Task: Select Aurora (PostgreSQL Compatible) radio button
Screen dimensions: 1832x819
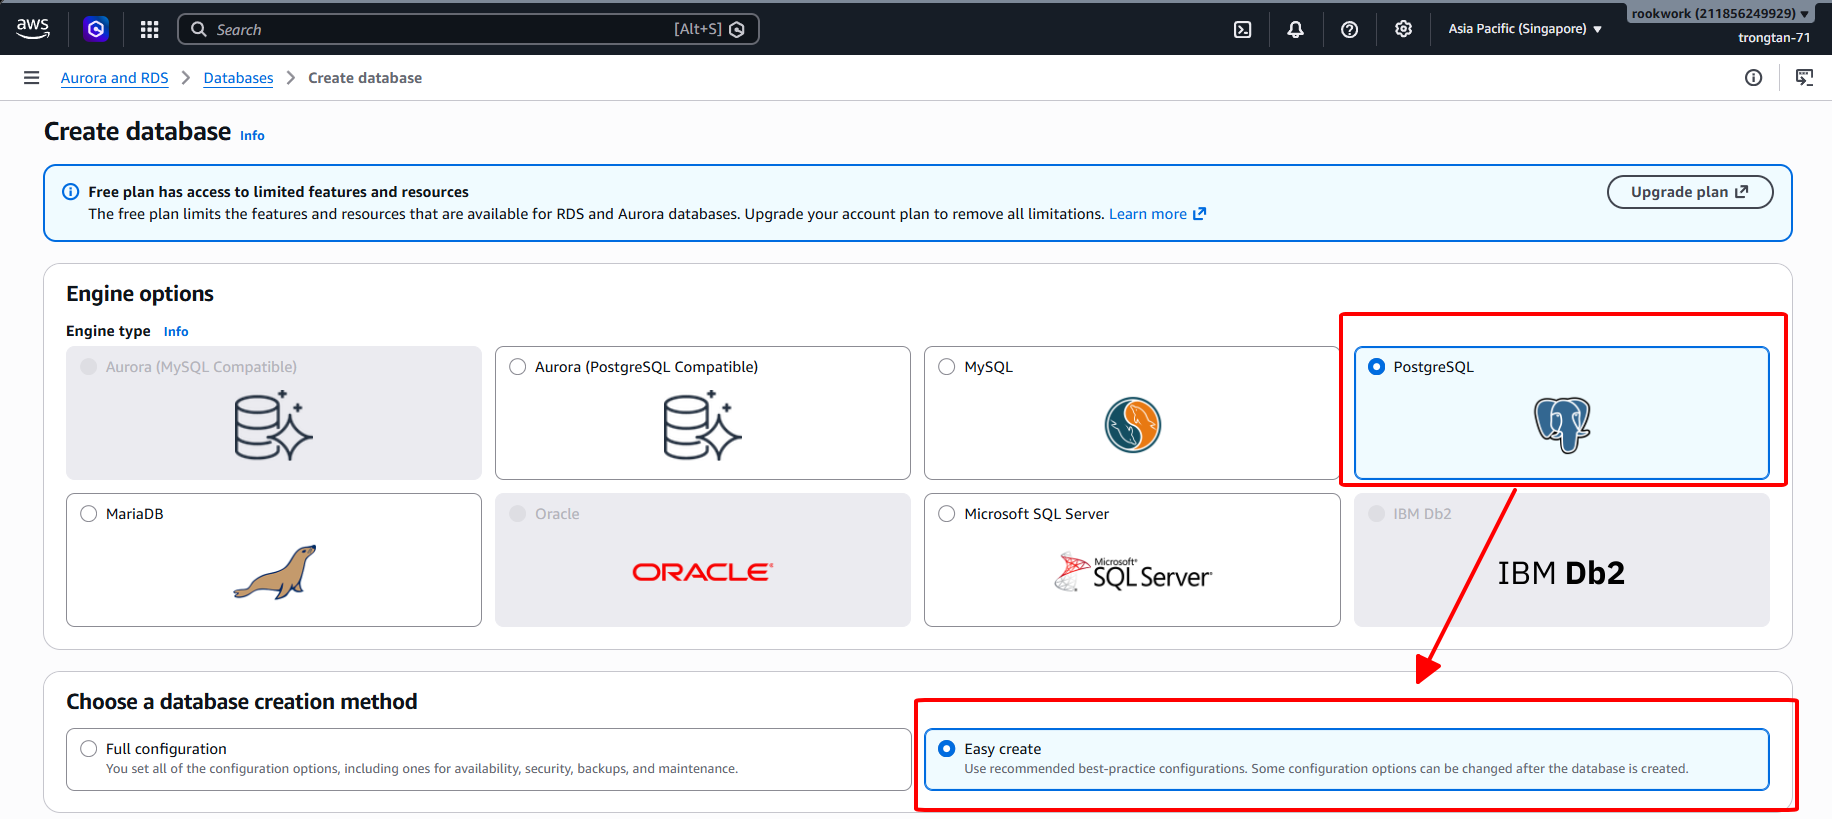Action: click(518, 367)
